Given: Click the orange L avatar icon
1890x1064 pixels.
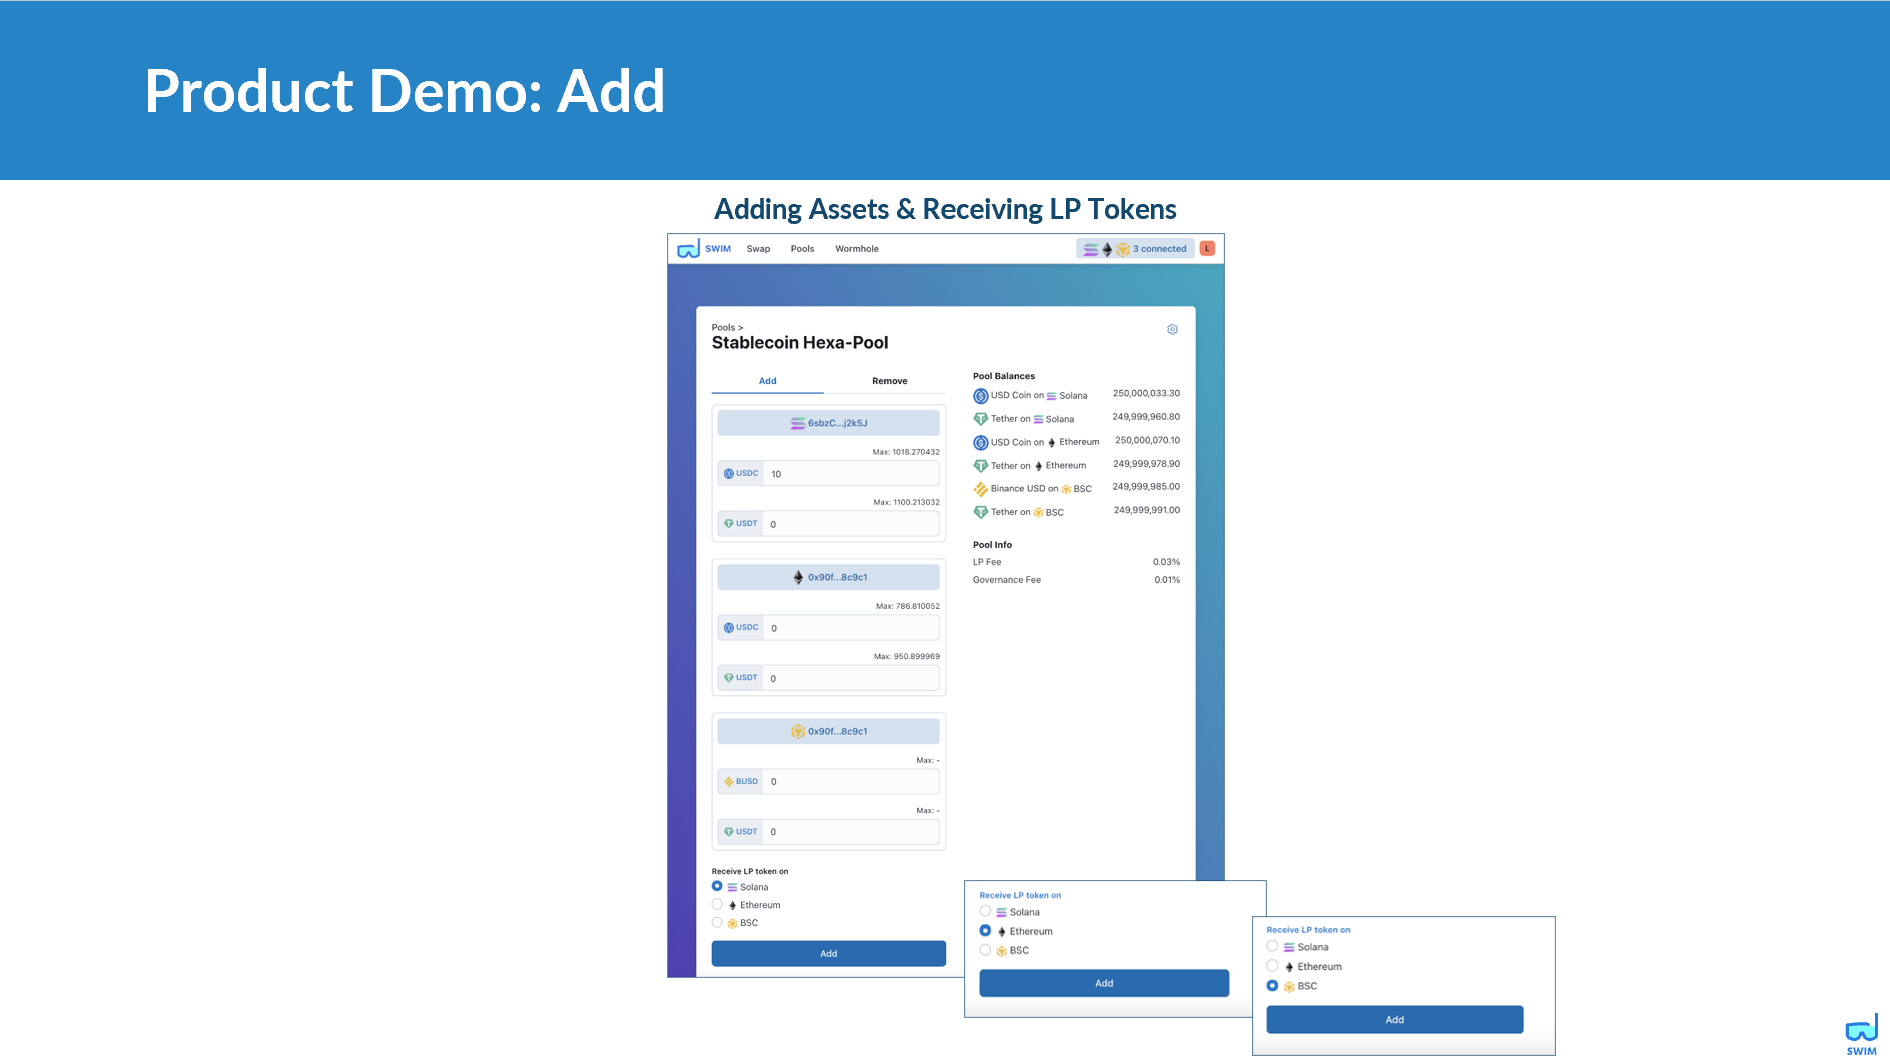Looking at the screenshot, I should click(x=1207, y=248).
